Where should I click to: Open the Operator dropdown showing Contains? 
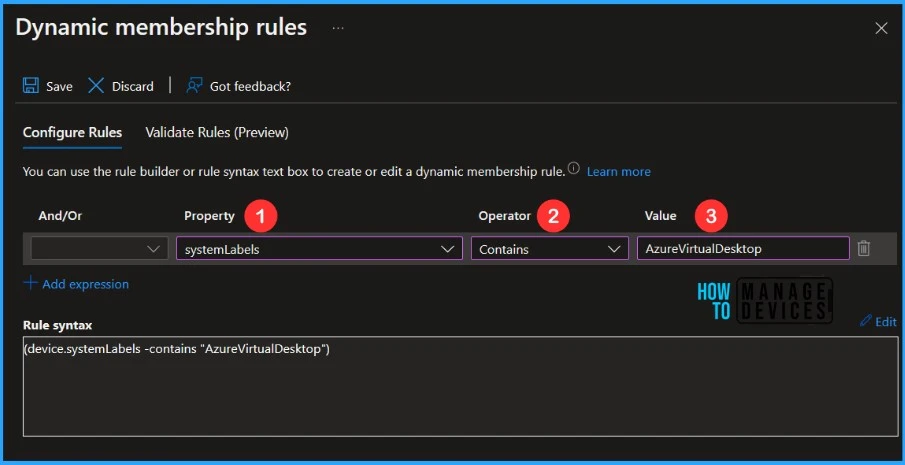(x=549, y=249)
